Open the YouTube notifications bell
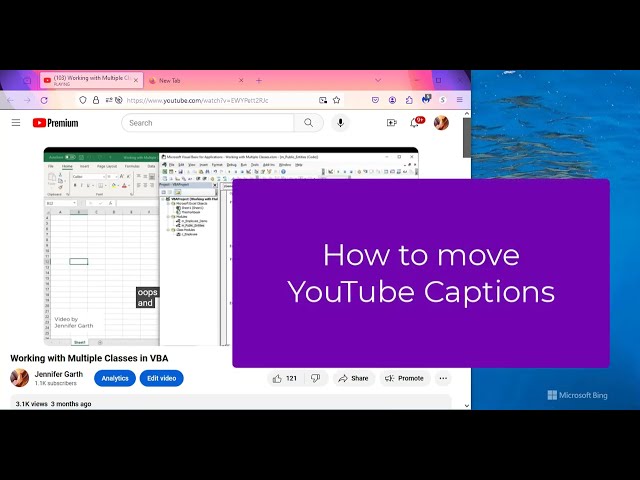Screen dimensions: 640x480 pos(415,123)
